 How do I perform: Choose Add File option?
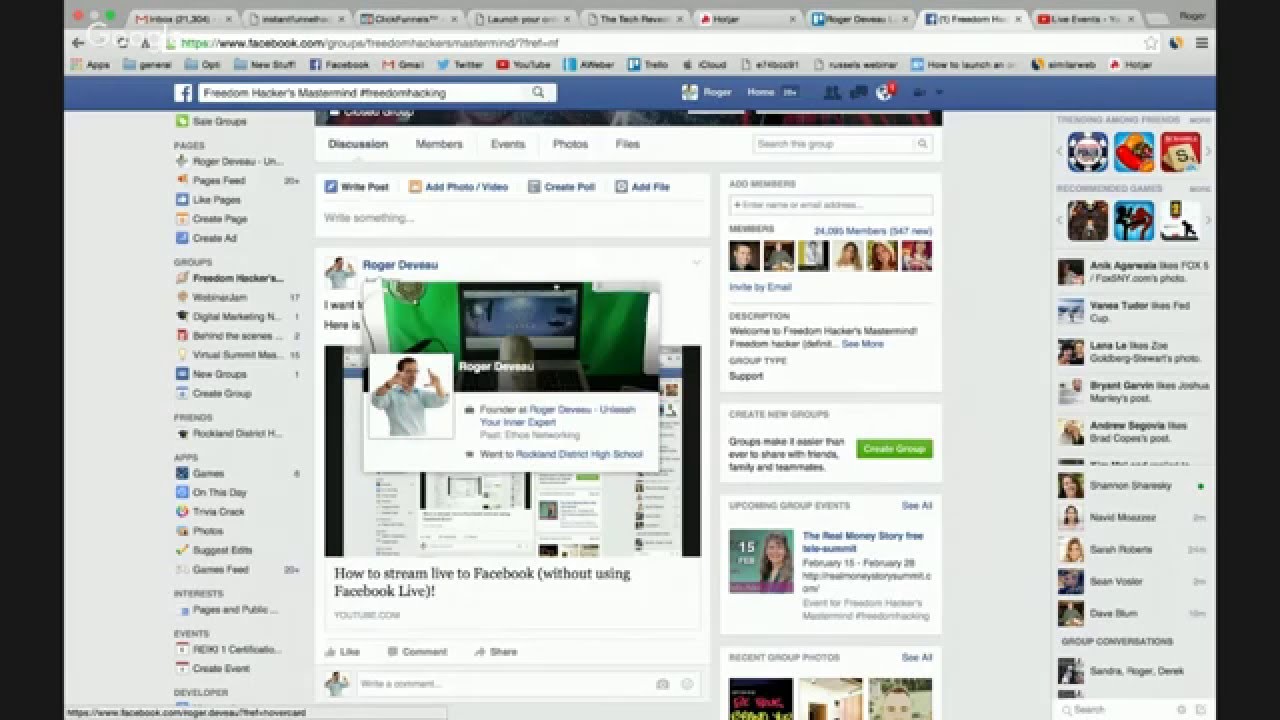point(643,187)
